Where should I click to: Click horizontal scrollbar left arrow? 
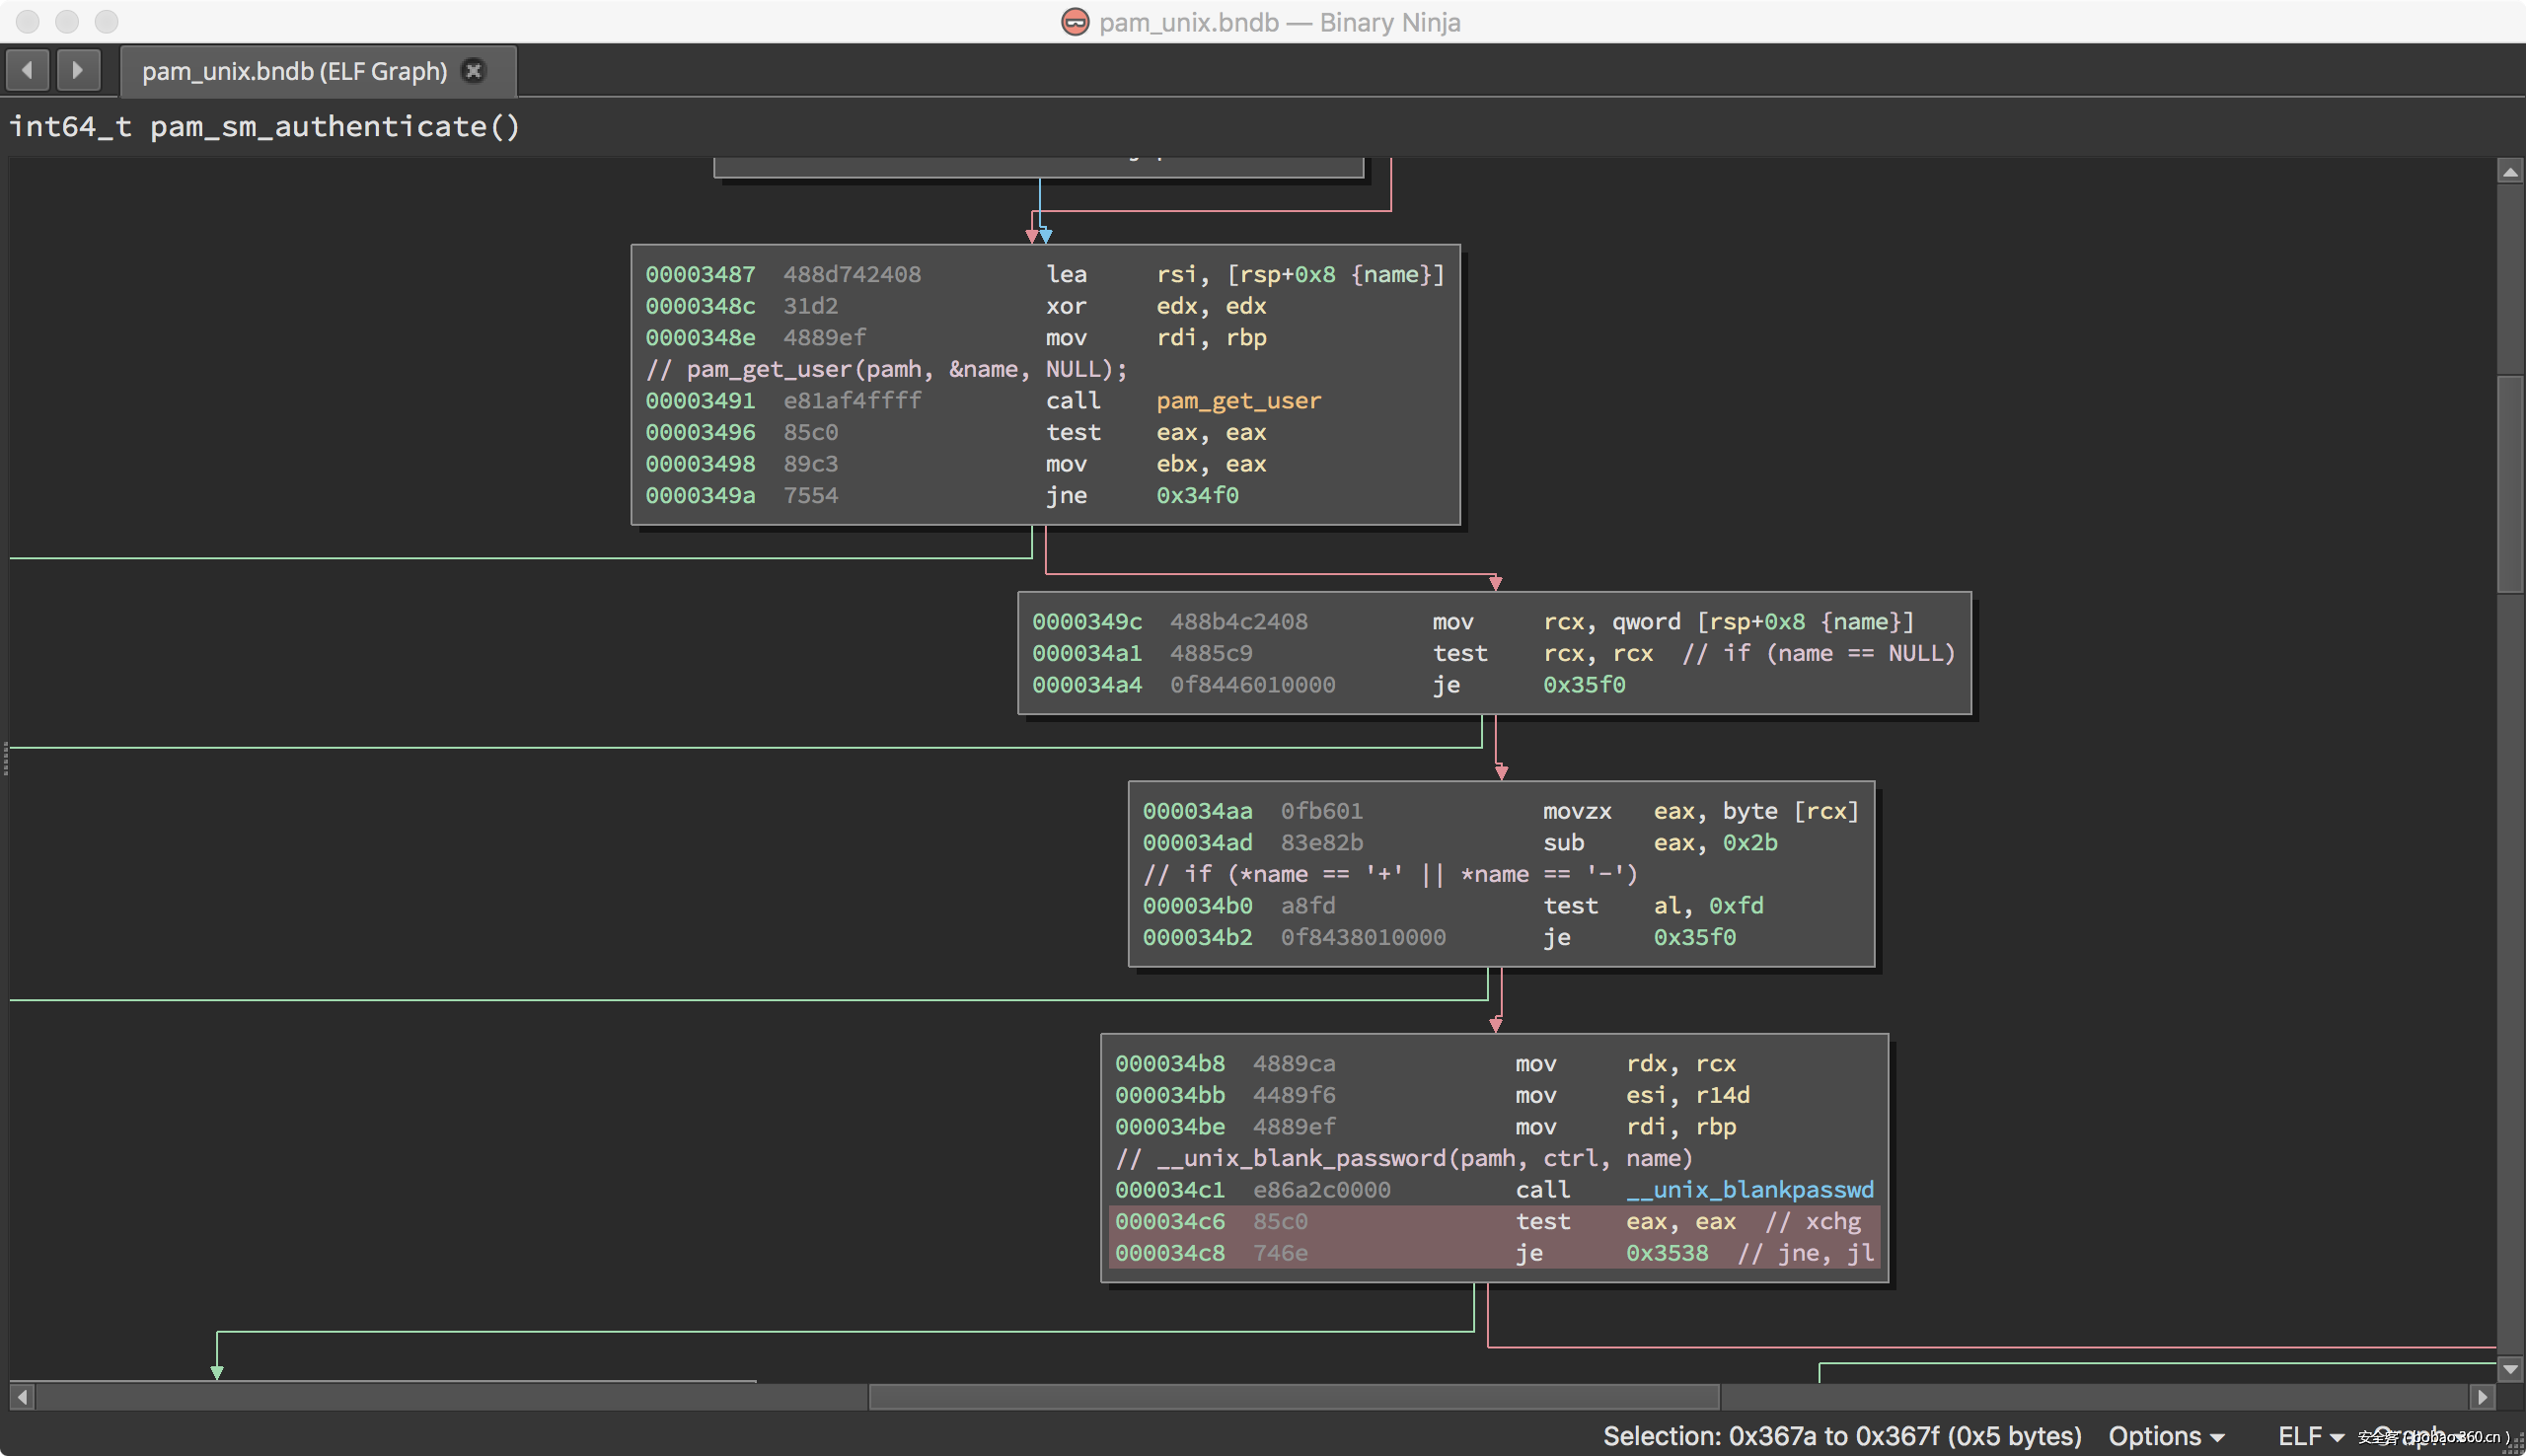coord(22,1396)
